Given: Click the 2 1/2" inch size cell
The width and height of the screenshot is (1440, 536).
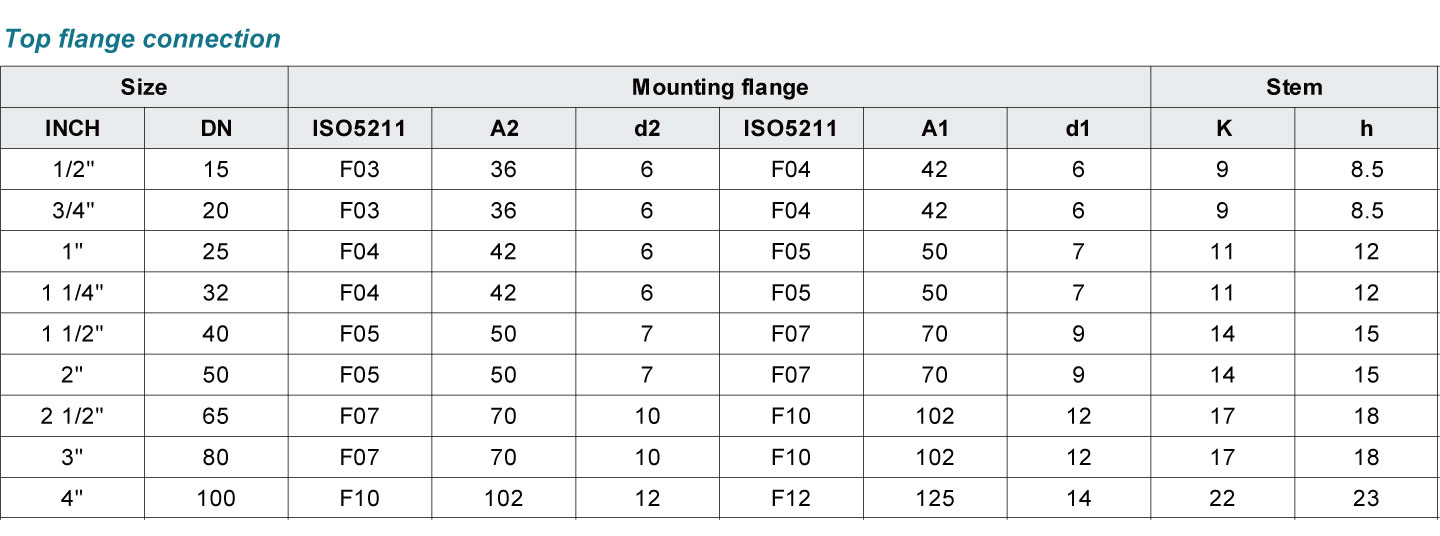Looking at the screenshot, I should pyautogui.click(x=73, y=416).
